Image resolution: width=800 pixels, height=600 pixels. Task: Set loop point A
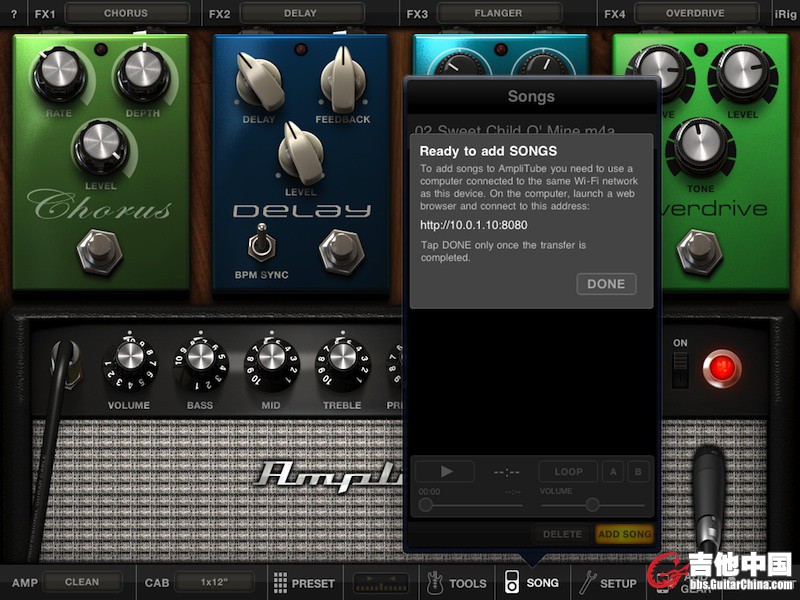pos(613,472)
